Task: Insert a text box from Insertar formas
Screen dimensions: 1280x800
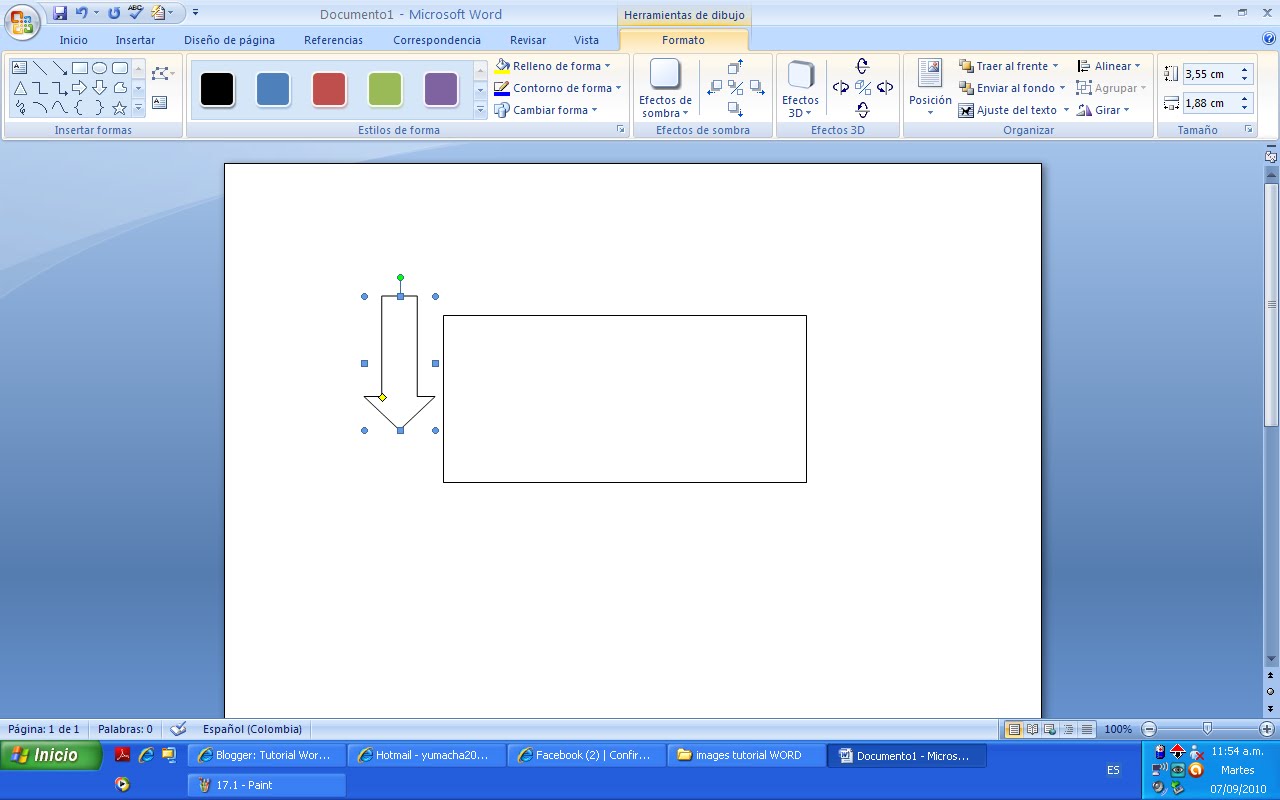Action: (160, 102)
